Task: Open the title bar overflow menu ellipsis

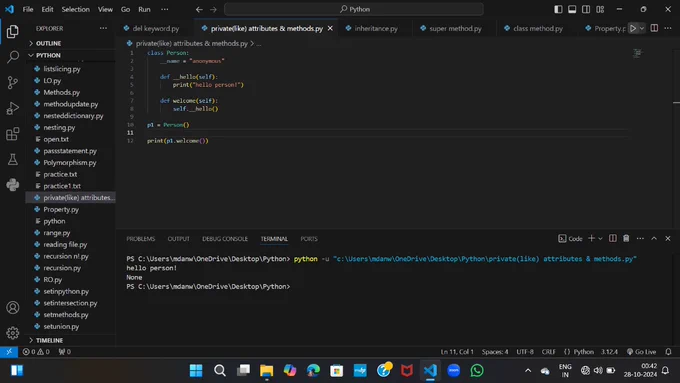Action: coord(165,9)
